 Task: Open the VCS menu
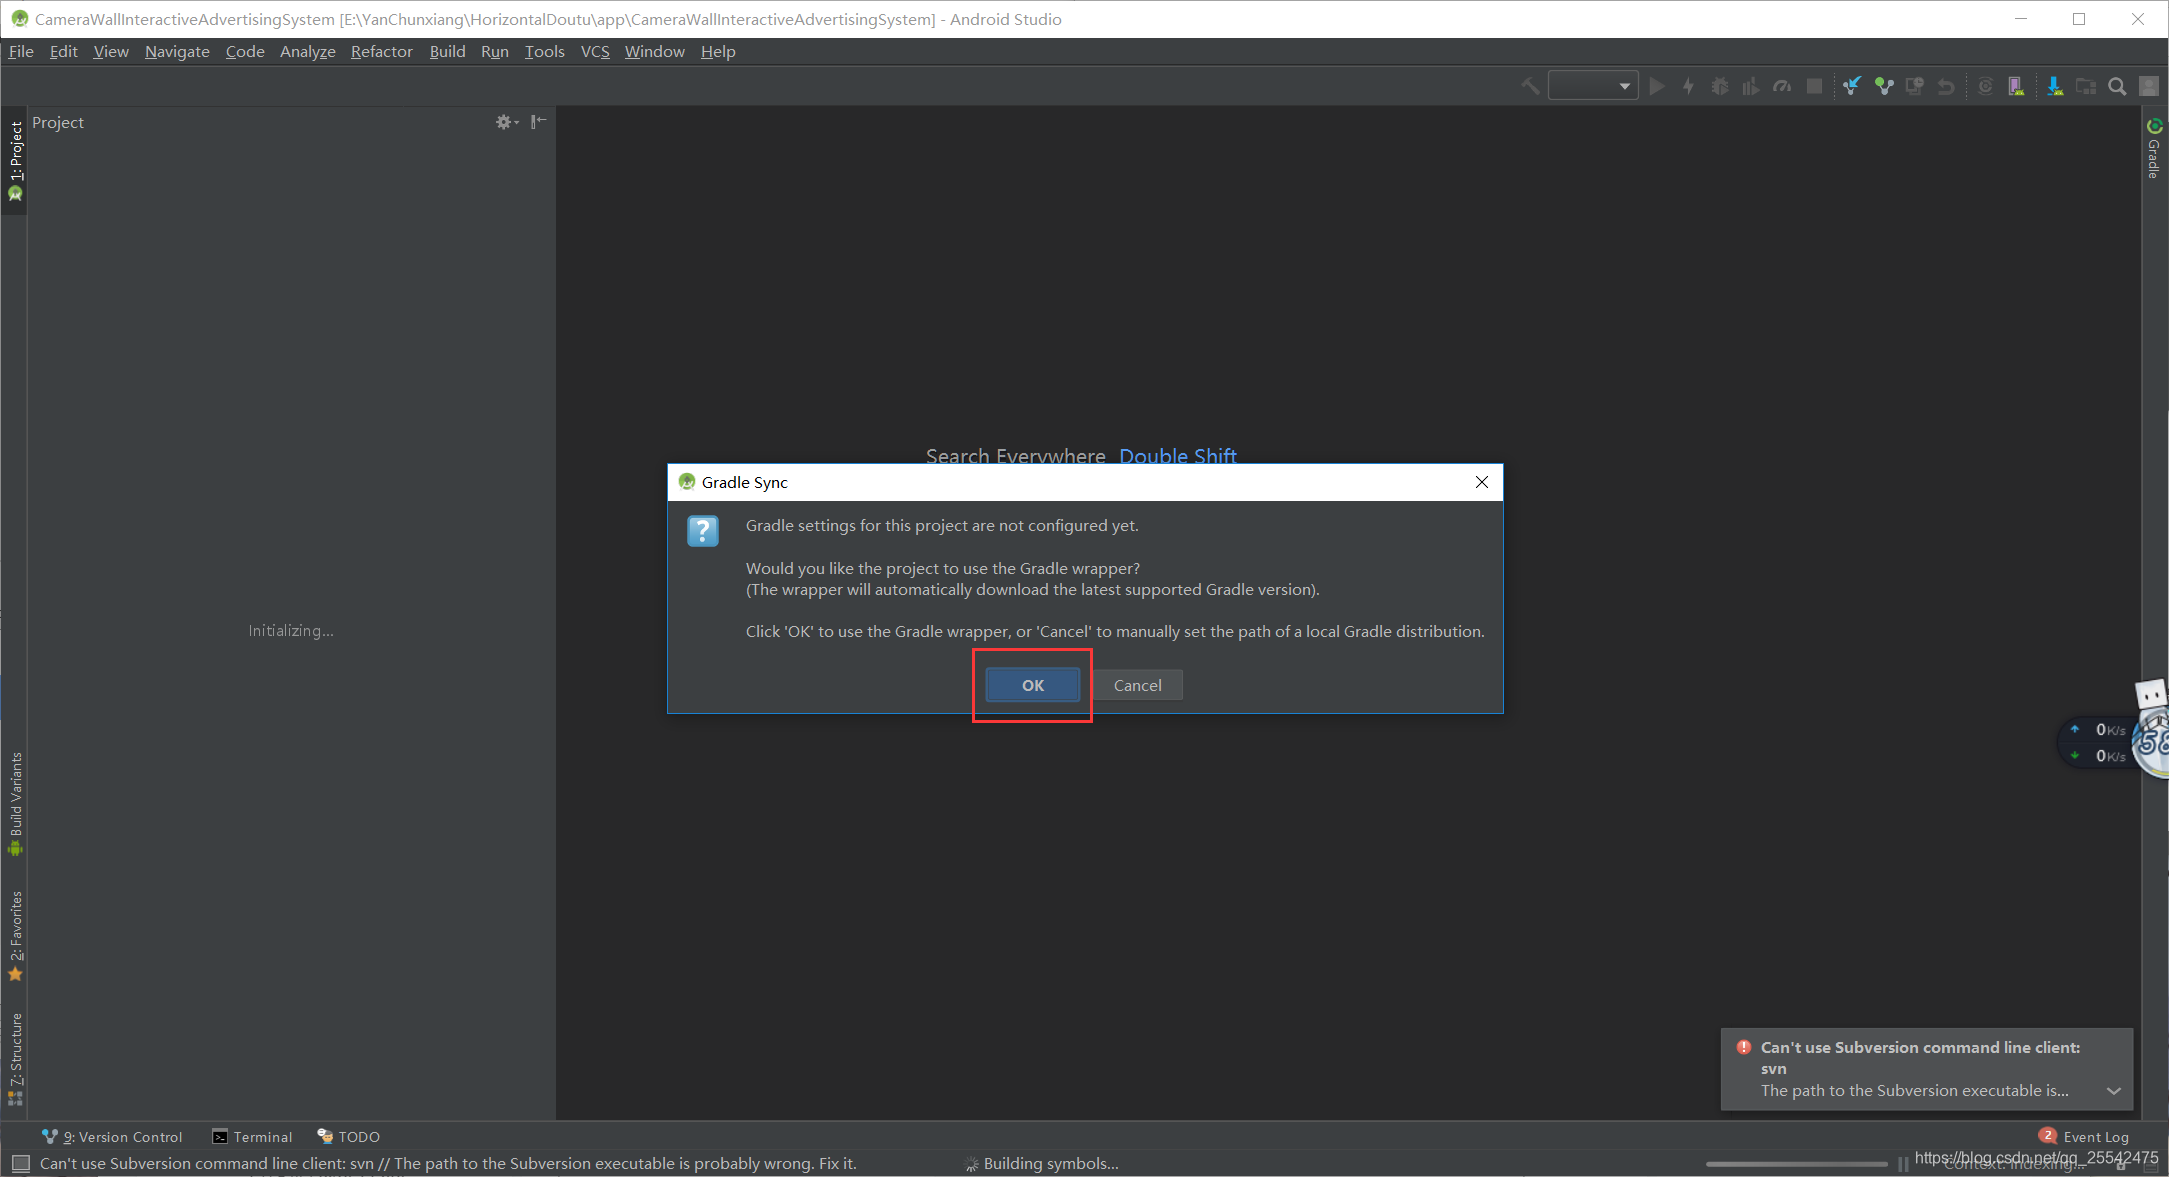595,51
